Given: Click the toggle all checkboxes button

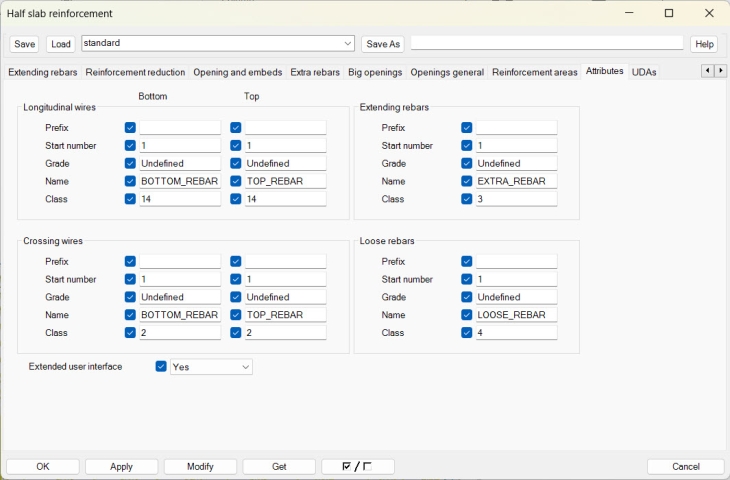Looking at the screenshot, I should 358,467.
